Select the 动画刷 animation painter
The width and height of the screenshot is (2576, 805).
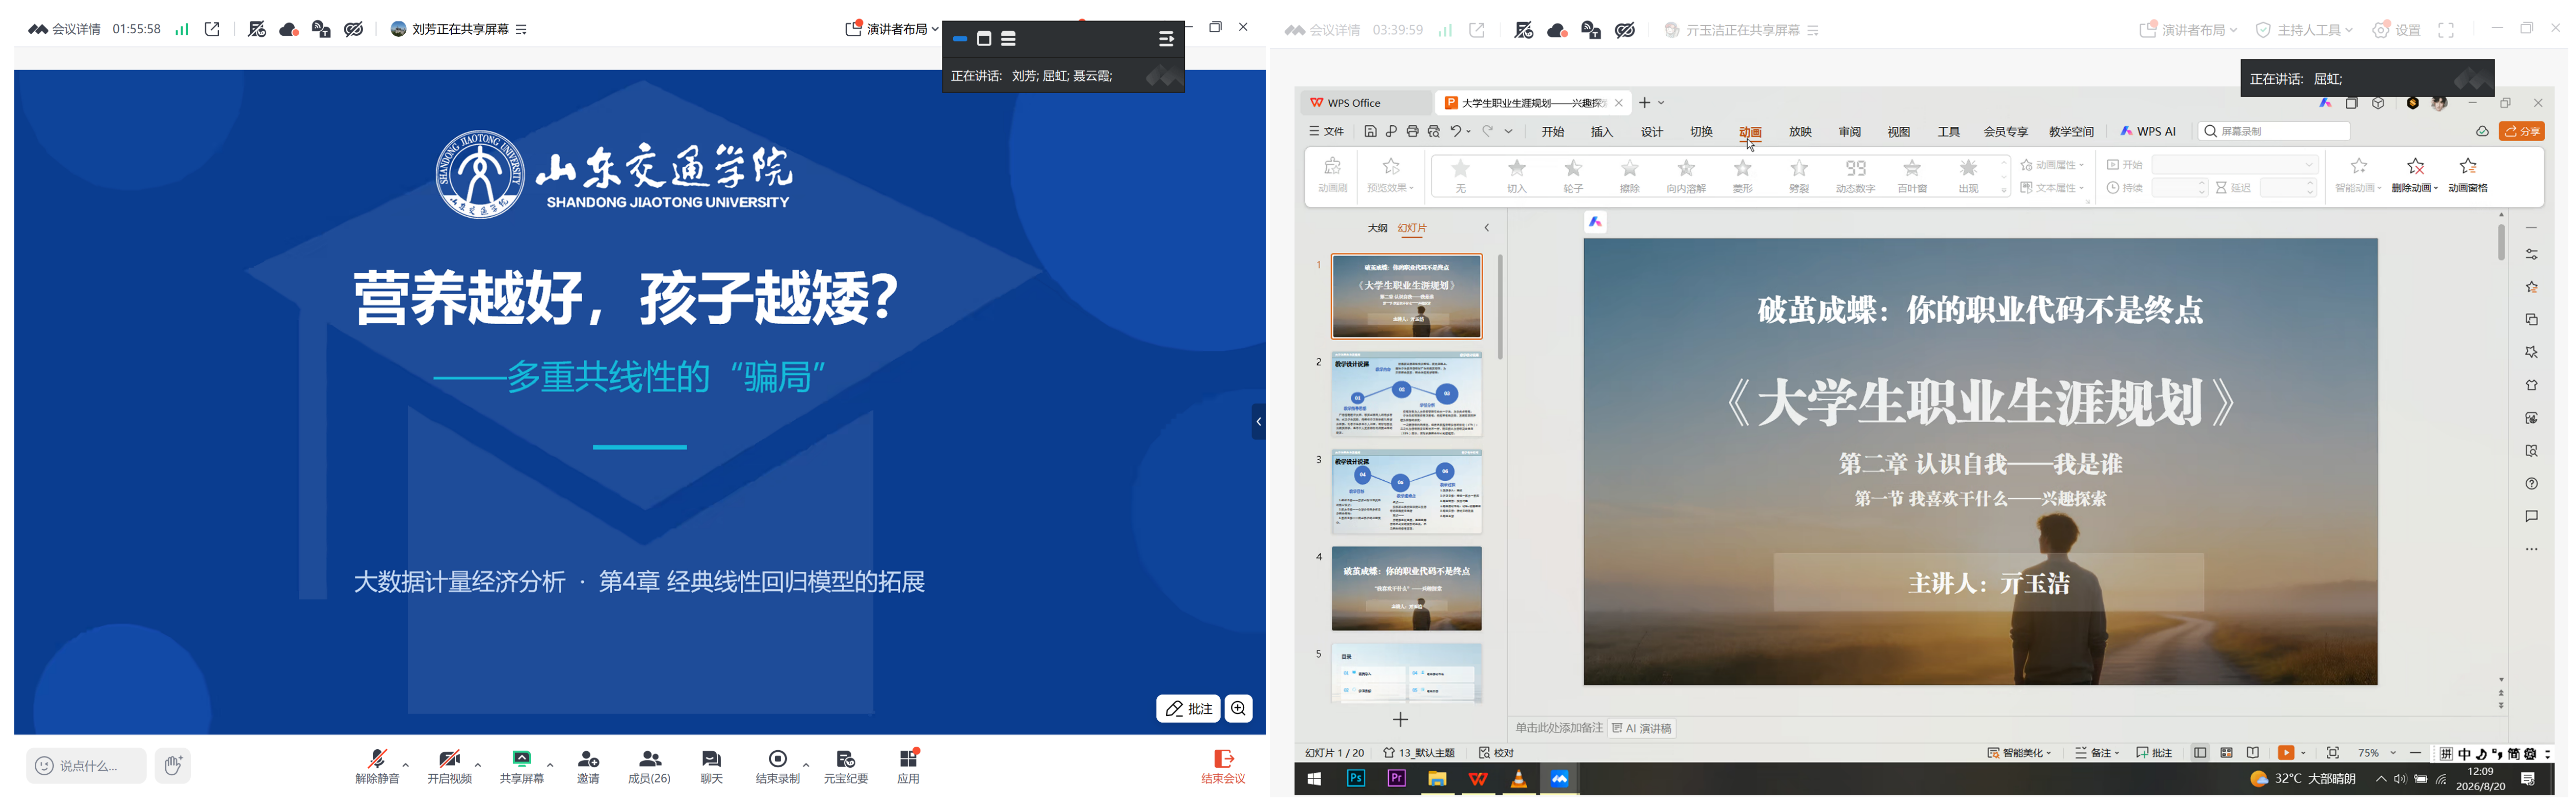click(x=1333, y=174)
